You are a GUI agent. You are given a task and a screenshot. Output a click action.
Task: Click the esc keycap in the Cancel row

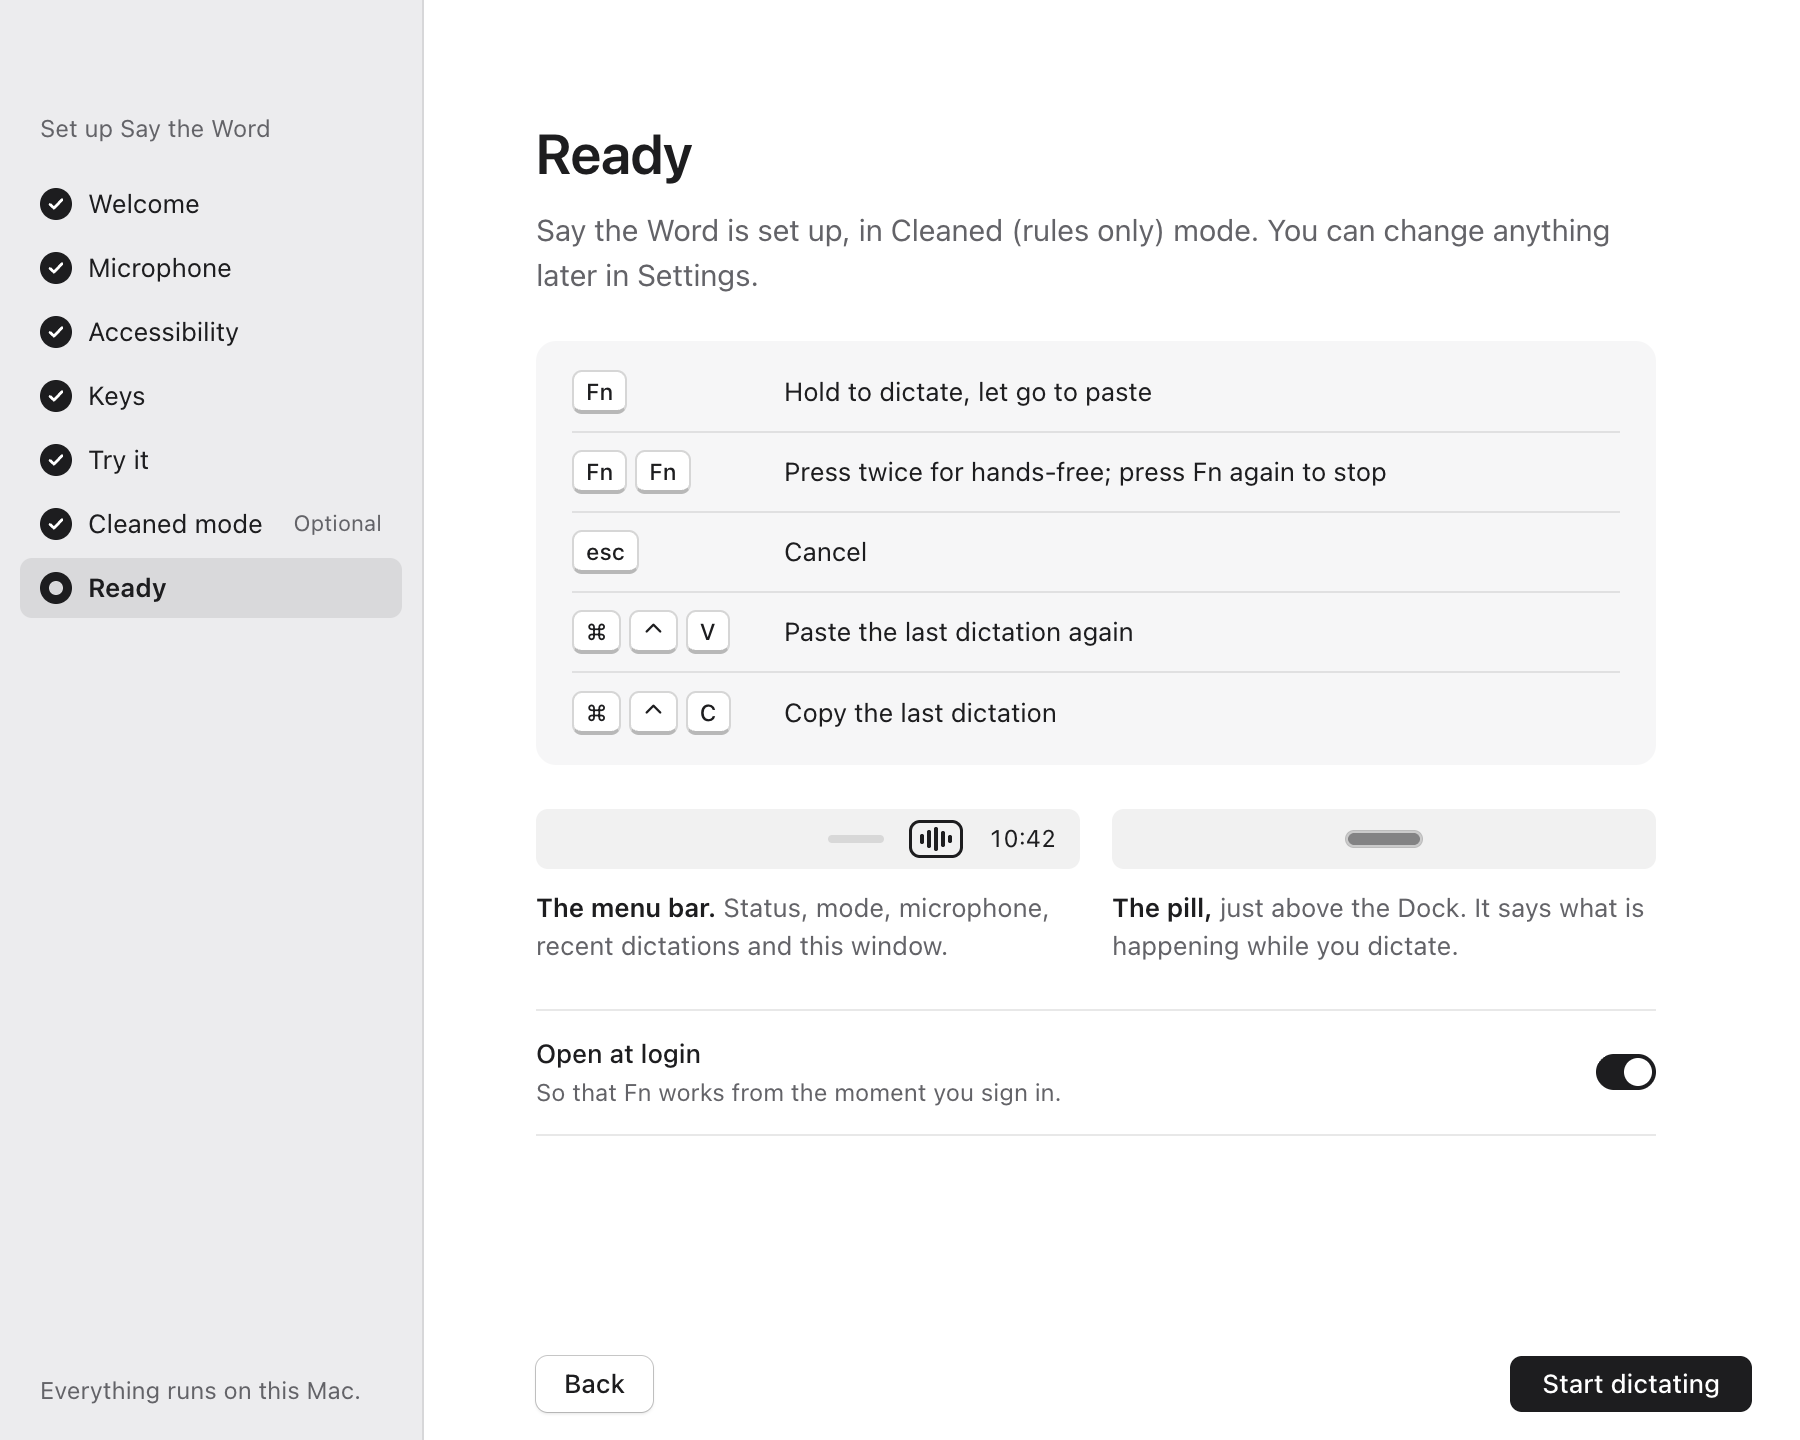(x=605, y=552)
